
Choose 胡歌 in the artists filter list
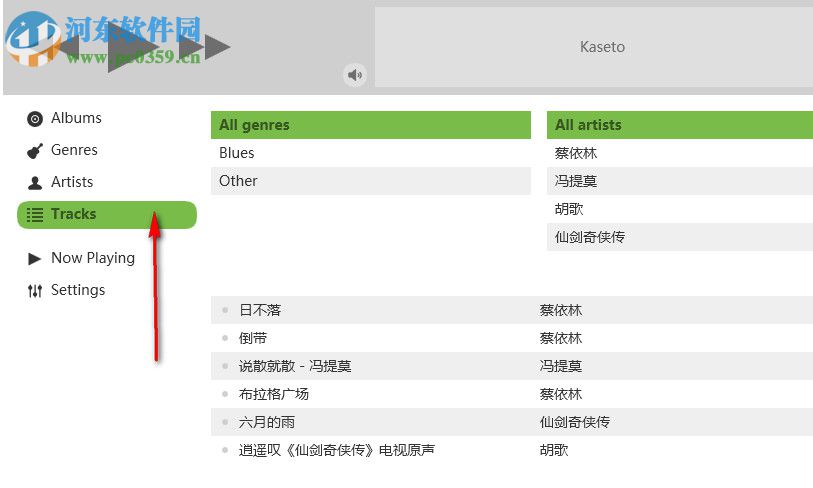point(680,209)
